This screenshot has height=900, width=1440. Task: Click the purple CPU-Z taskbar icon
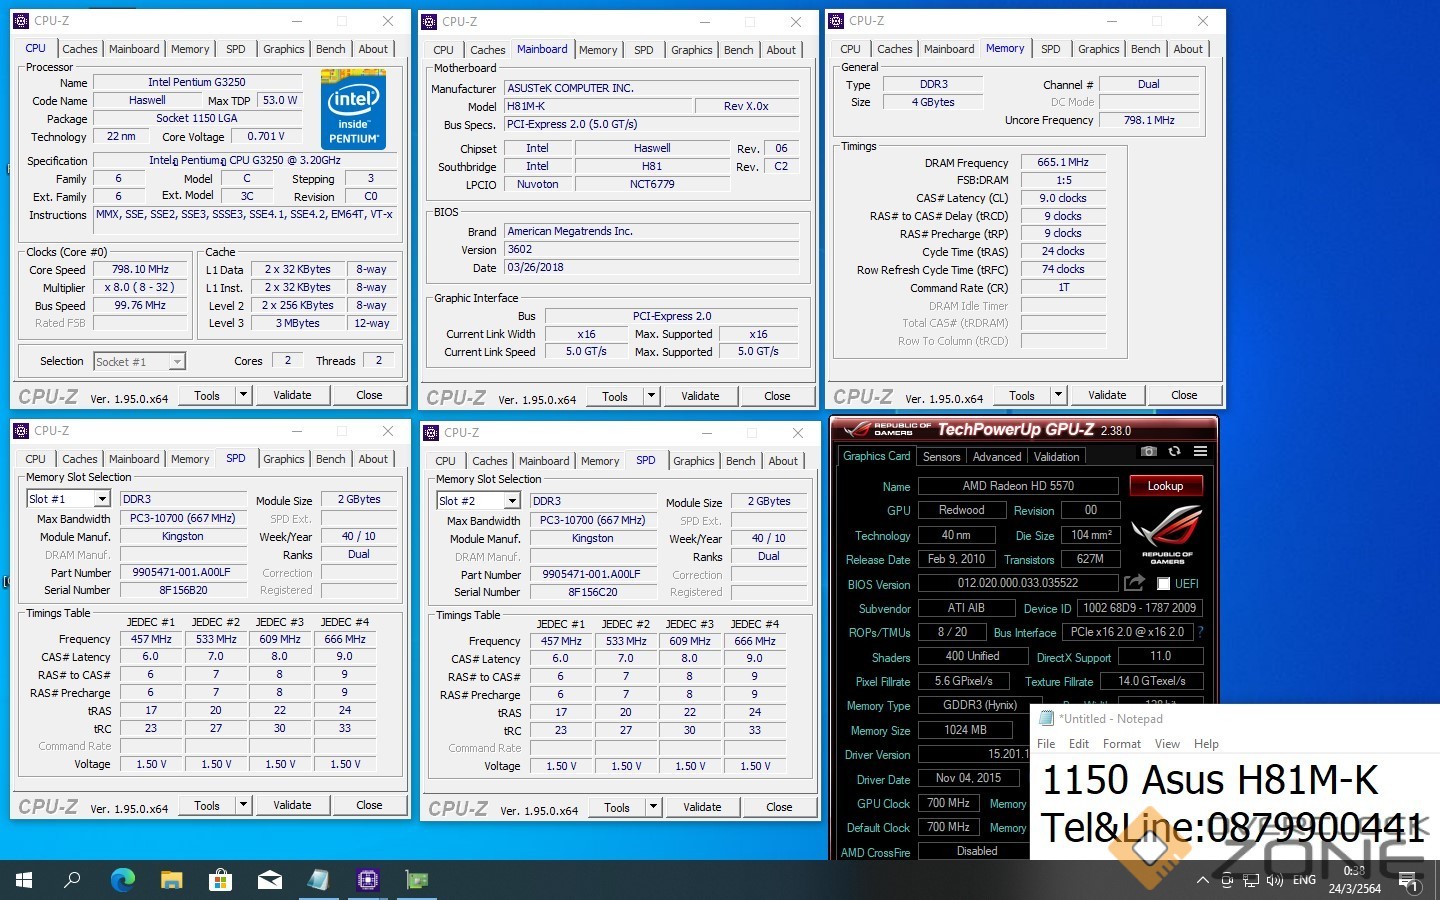(367, 880)
